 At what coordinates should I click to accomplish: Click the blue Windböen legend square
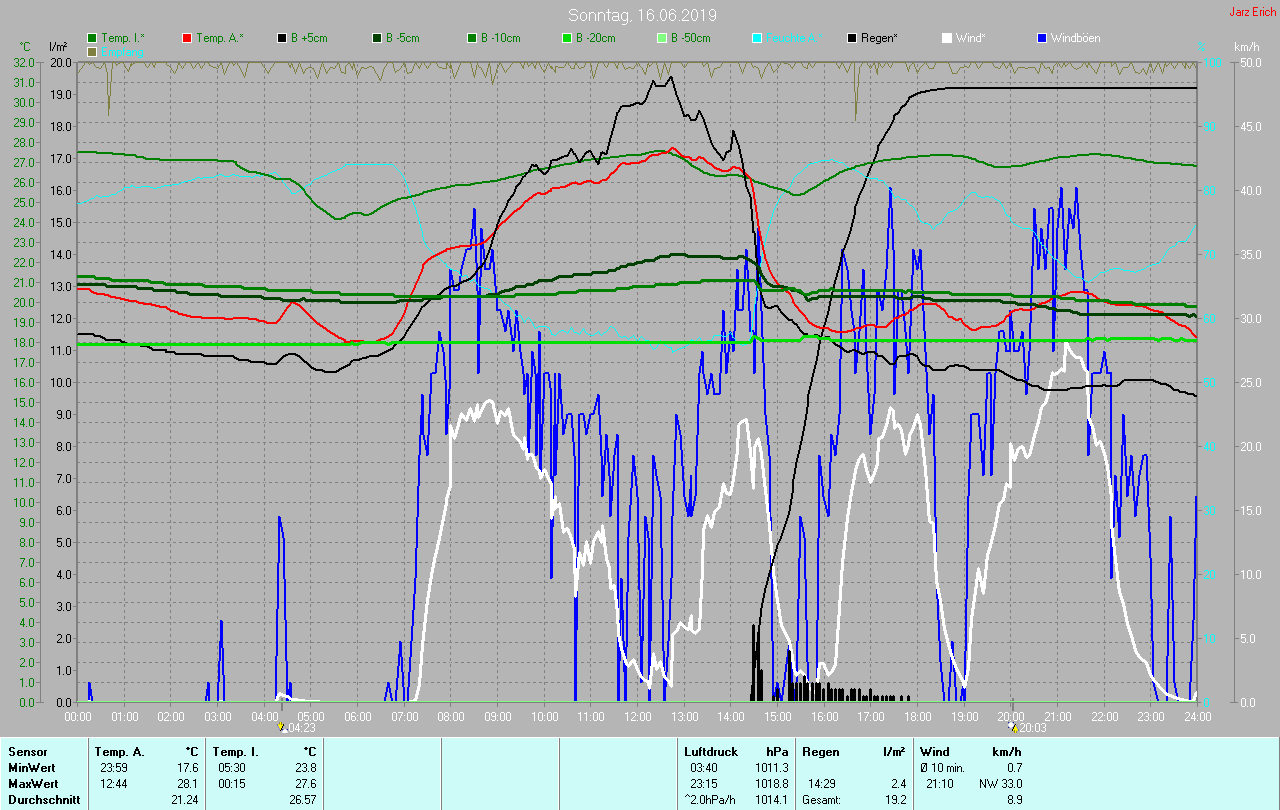1042,38
